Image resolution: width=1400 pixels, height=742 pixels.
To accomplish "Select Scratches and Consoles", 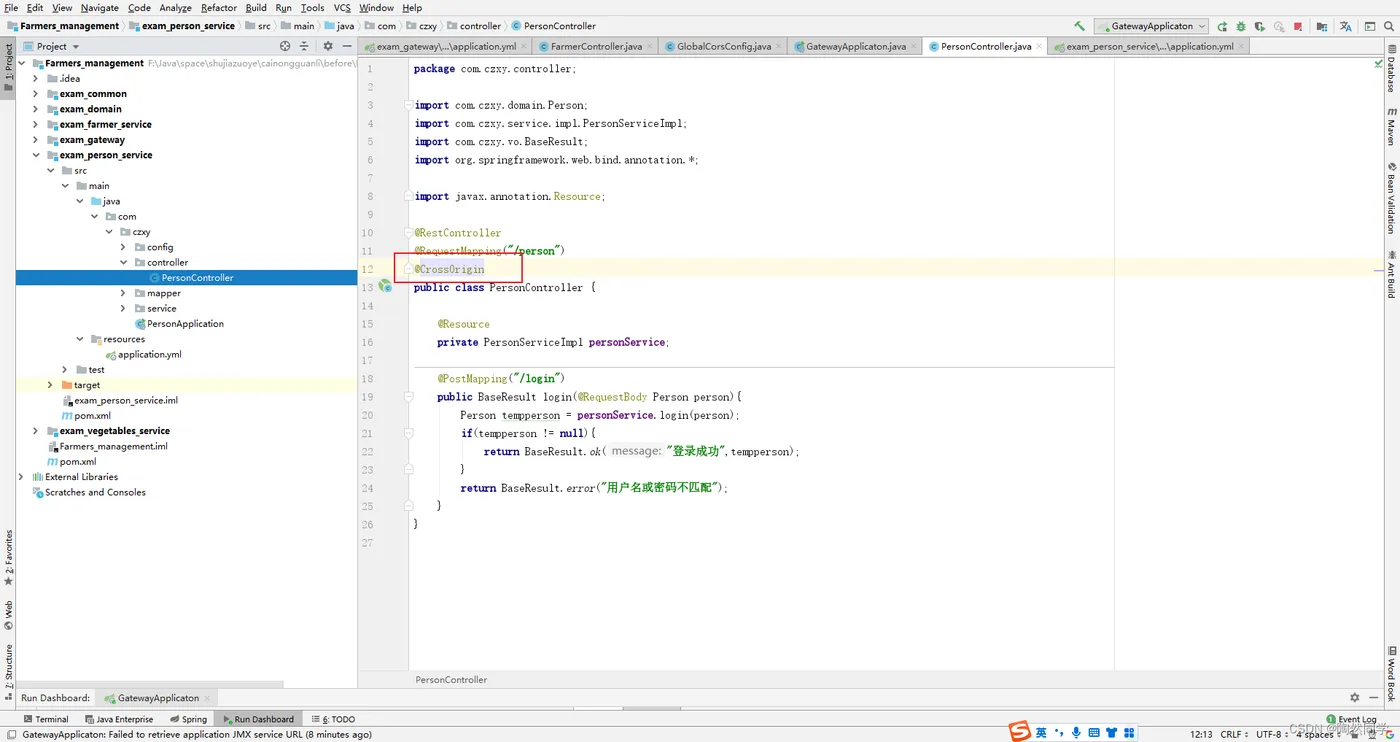I will pyautogui.click(x=95, y=492).
